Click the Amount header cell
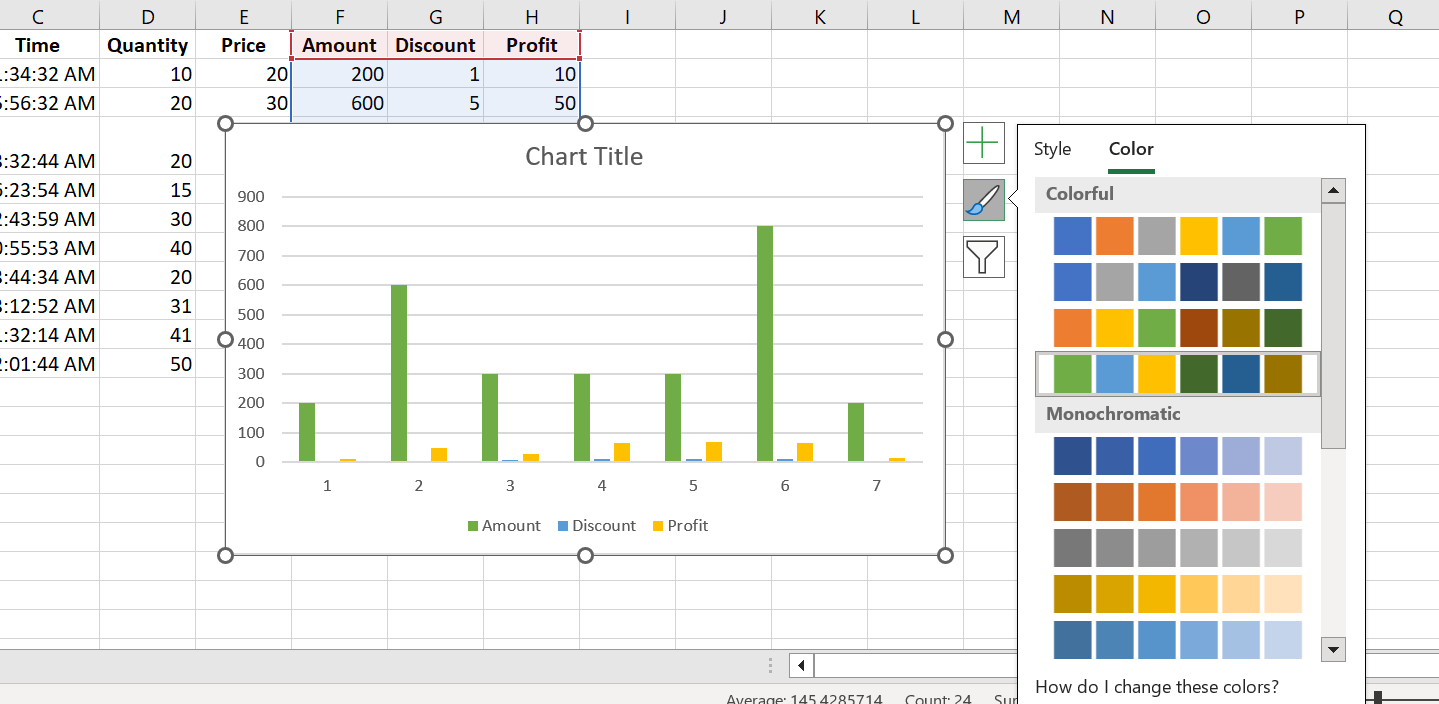 tap(339, 45)
